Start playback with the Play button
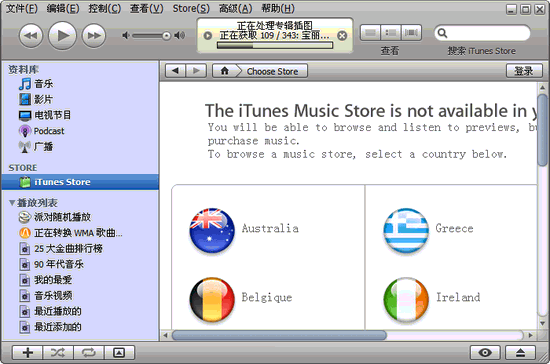The image size is (550, 364). (62, 35)
